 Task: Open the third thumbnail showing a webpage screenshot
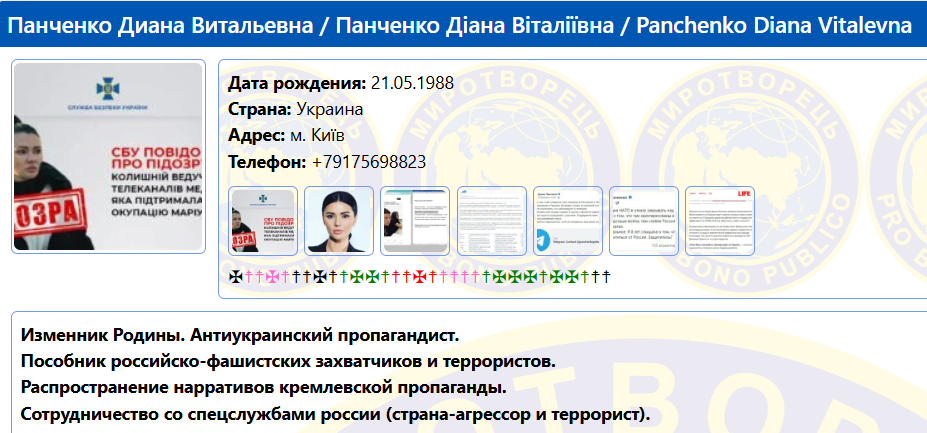415,220
